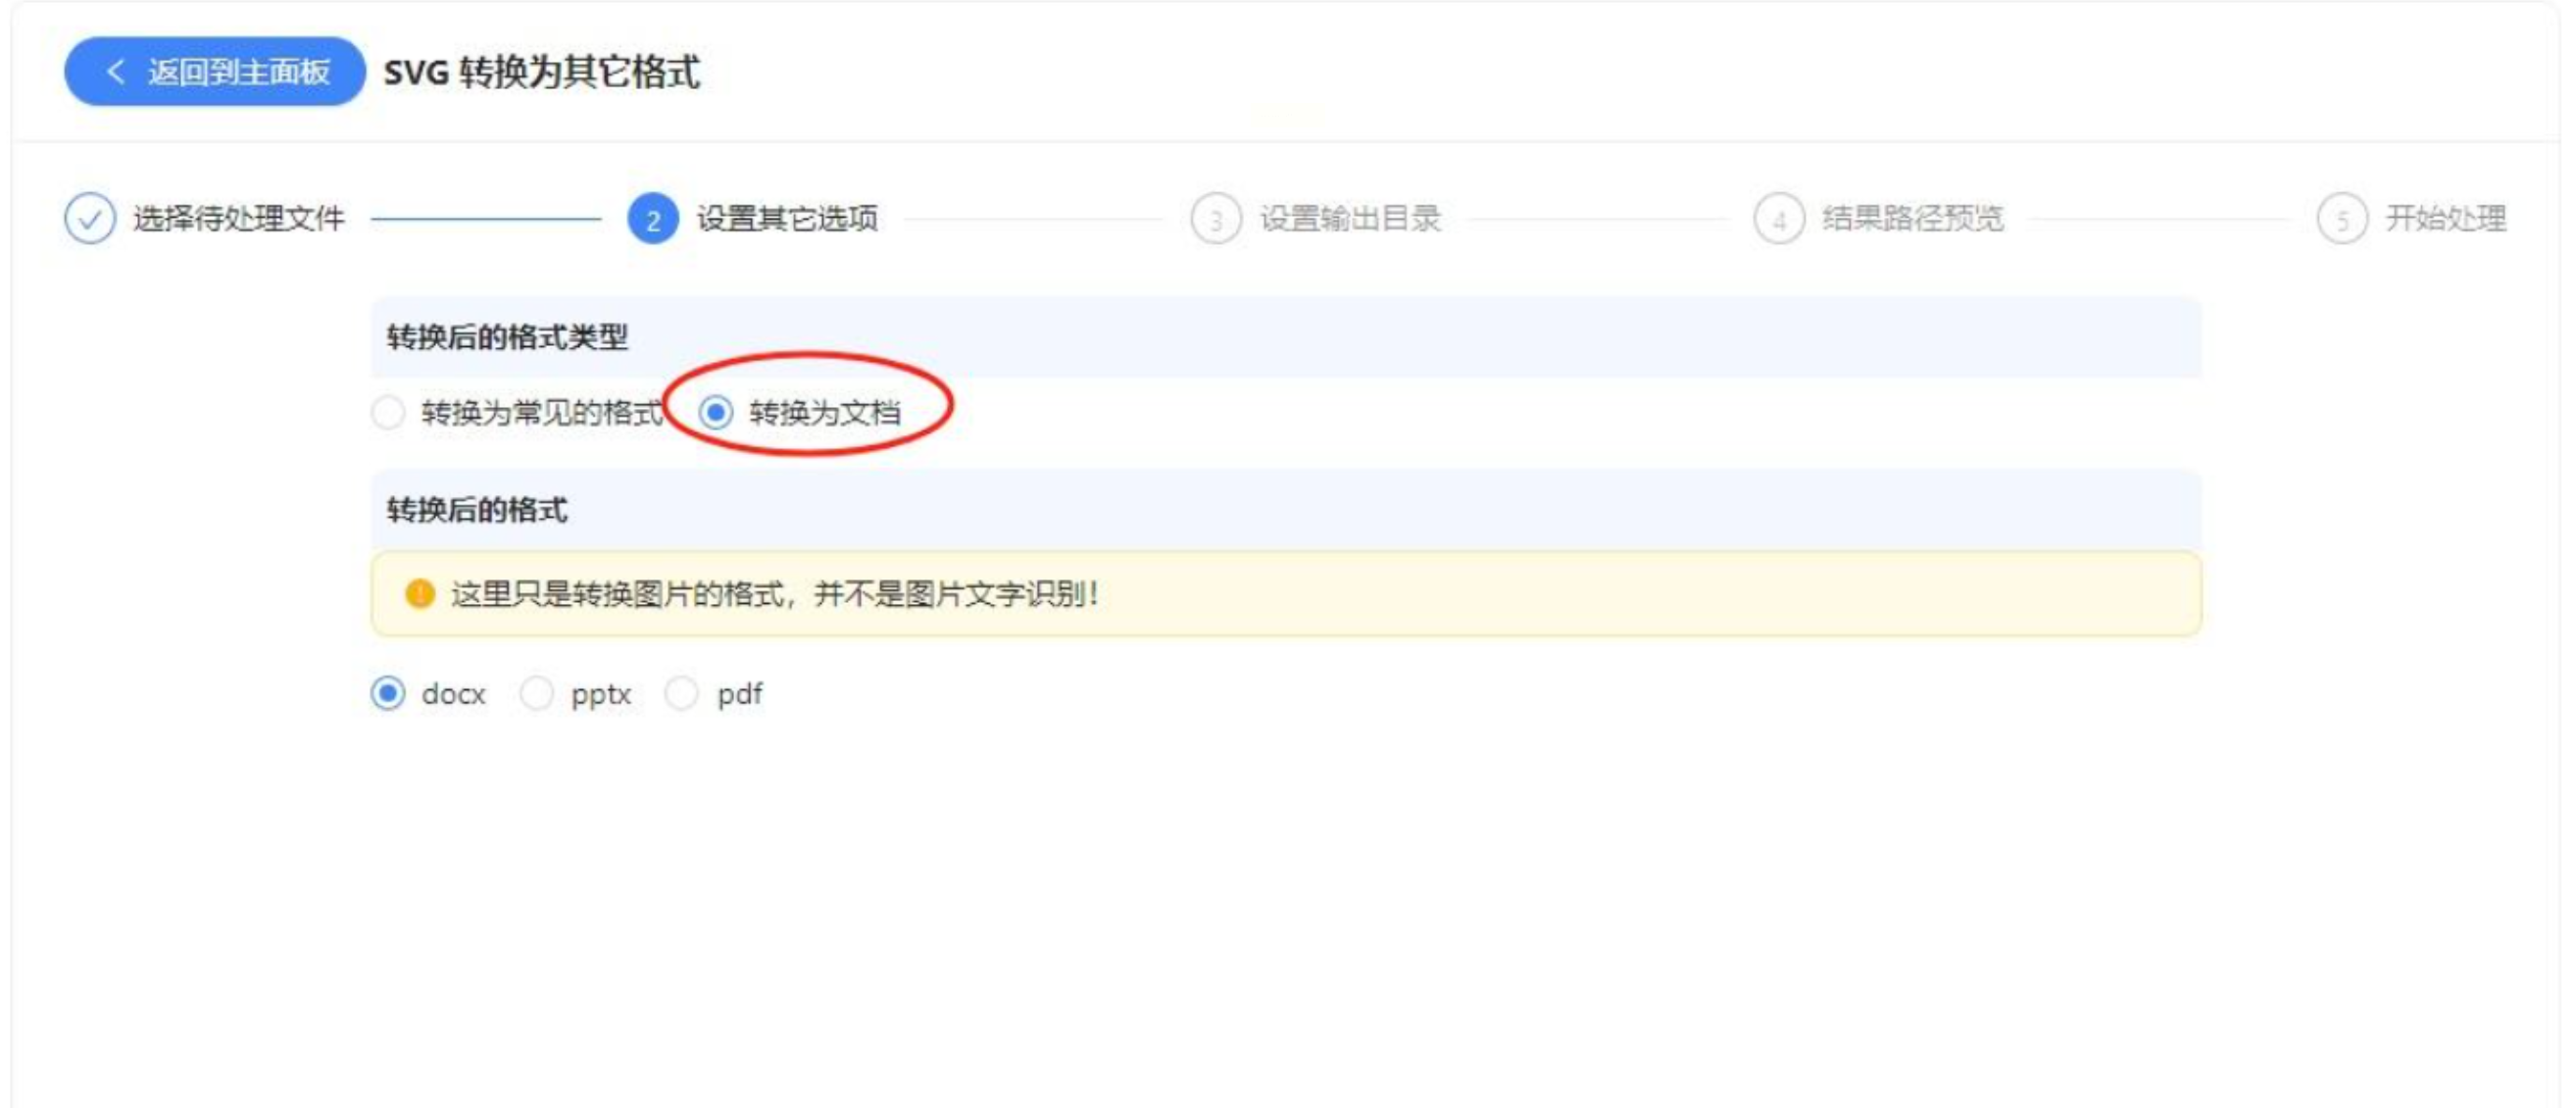This screenshot has width=2576, height=1108.
Task: Select the 选择待处理文件 step label
Action: 239,218
